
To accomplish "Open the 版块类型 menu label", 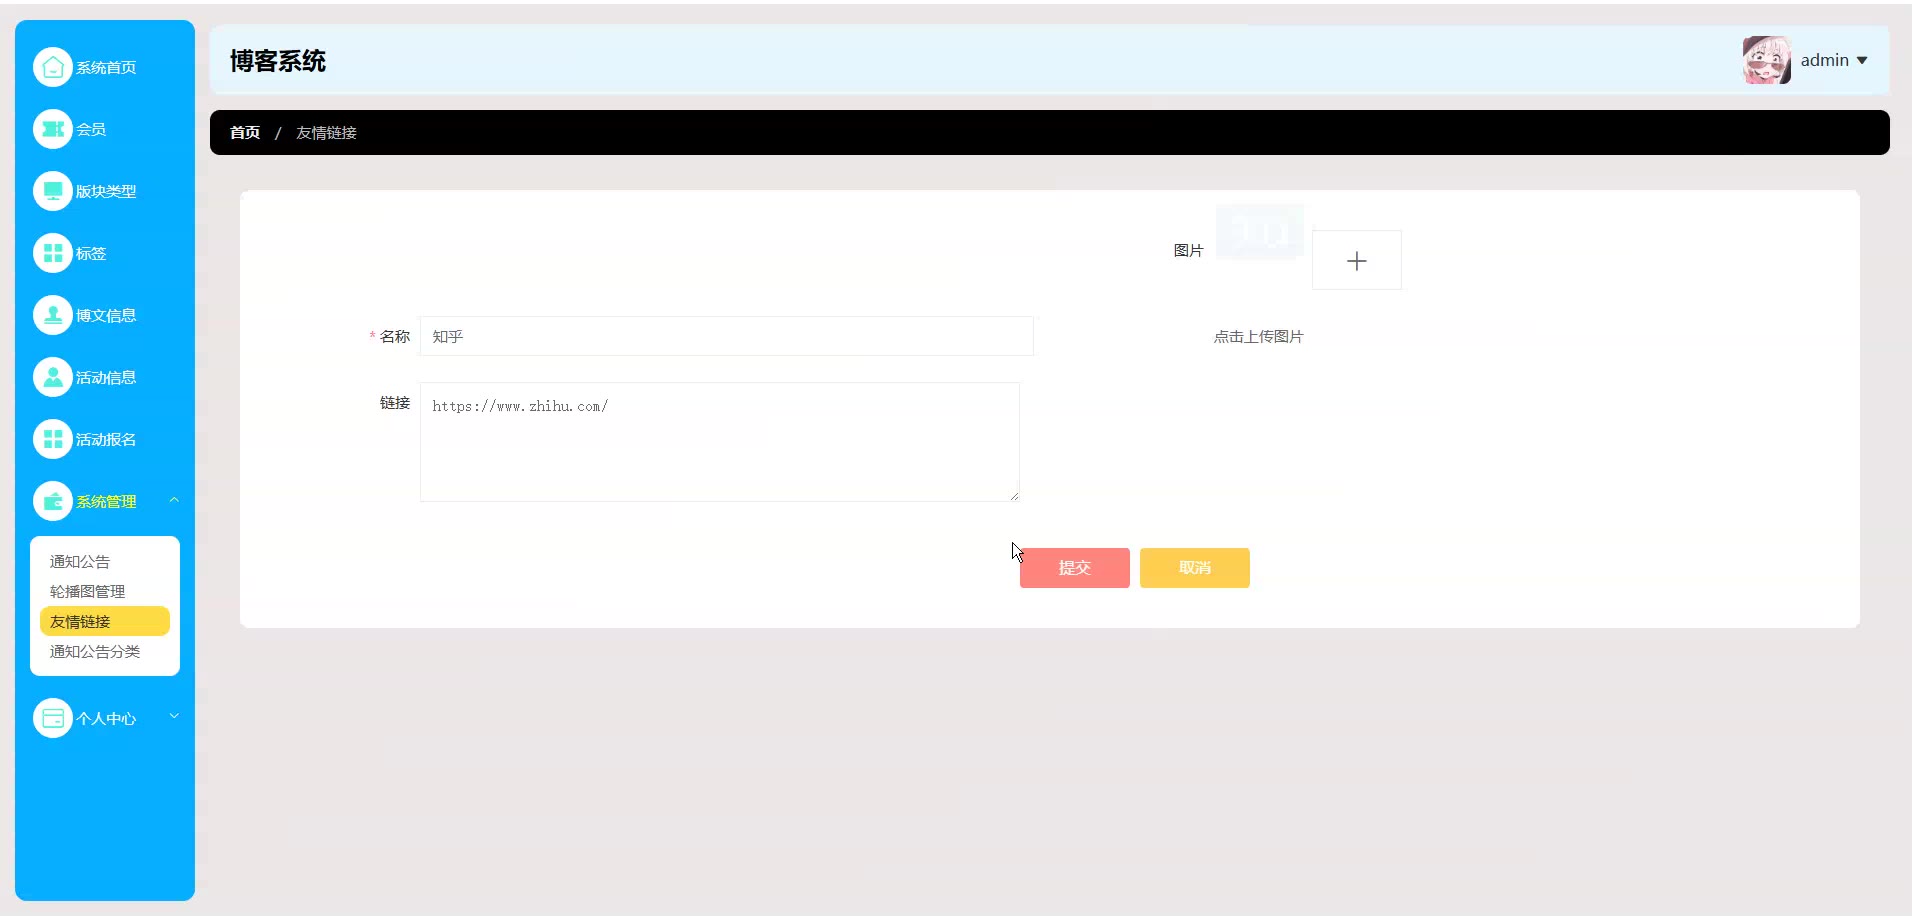I will [106, 192].
